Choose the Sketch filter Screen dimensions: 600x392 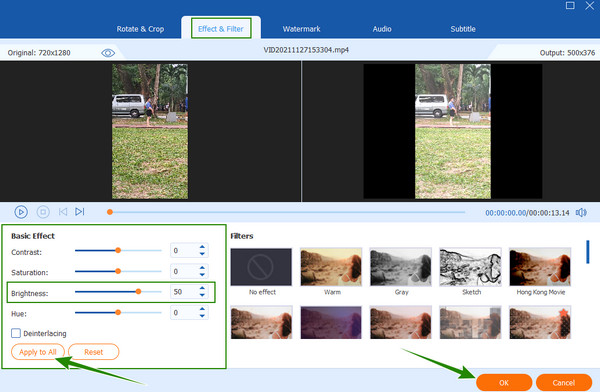[470, 267]
